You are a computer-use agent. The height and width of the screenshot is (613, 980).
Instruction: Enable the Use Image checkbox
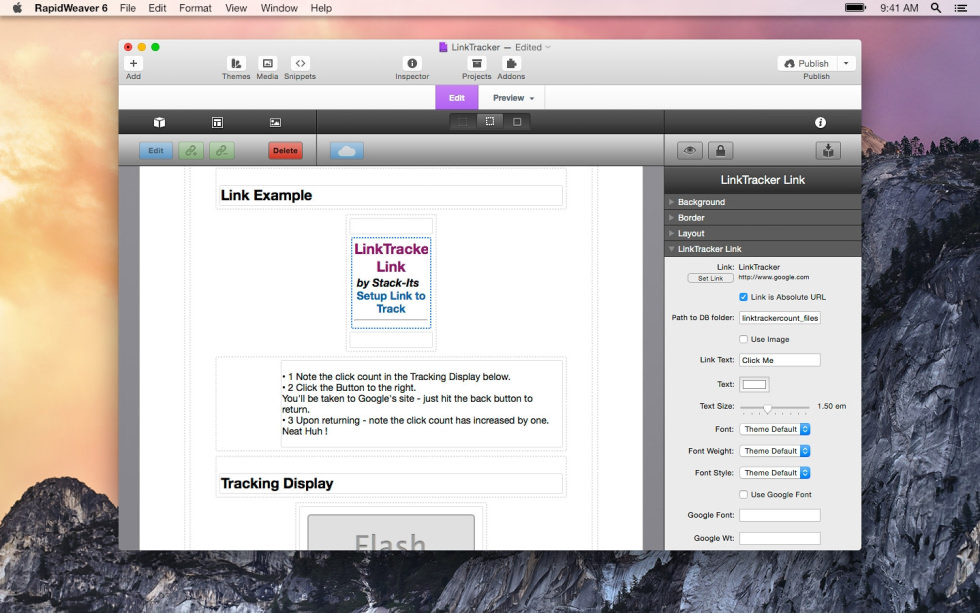(743, 339)
